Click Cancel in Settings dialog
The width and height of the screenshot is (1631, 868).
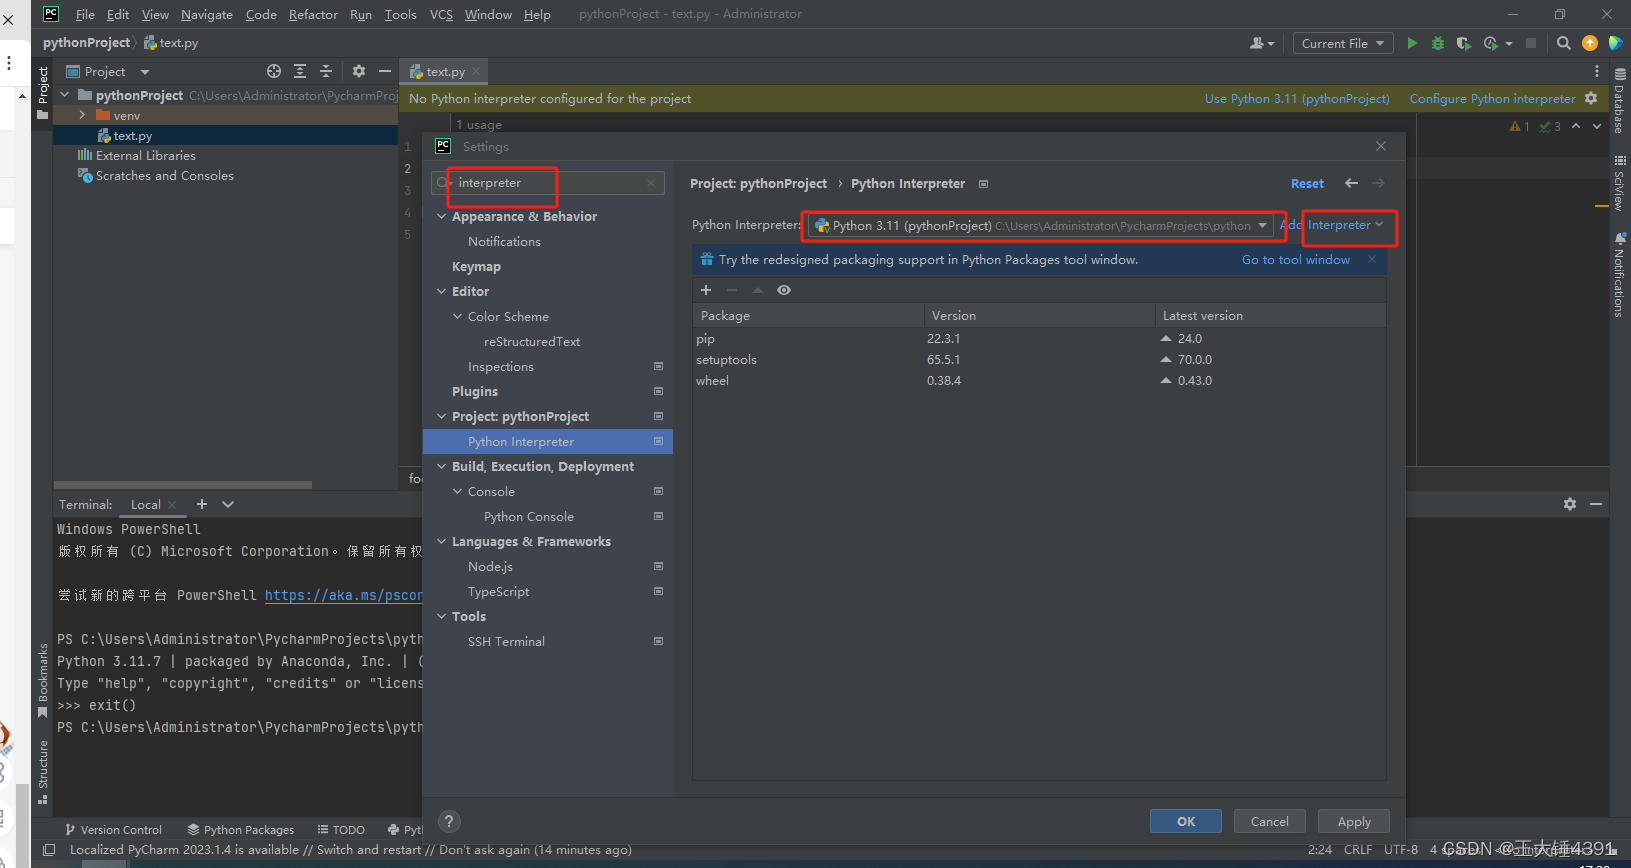point(1270,821)
